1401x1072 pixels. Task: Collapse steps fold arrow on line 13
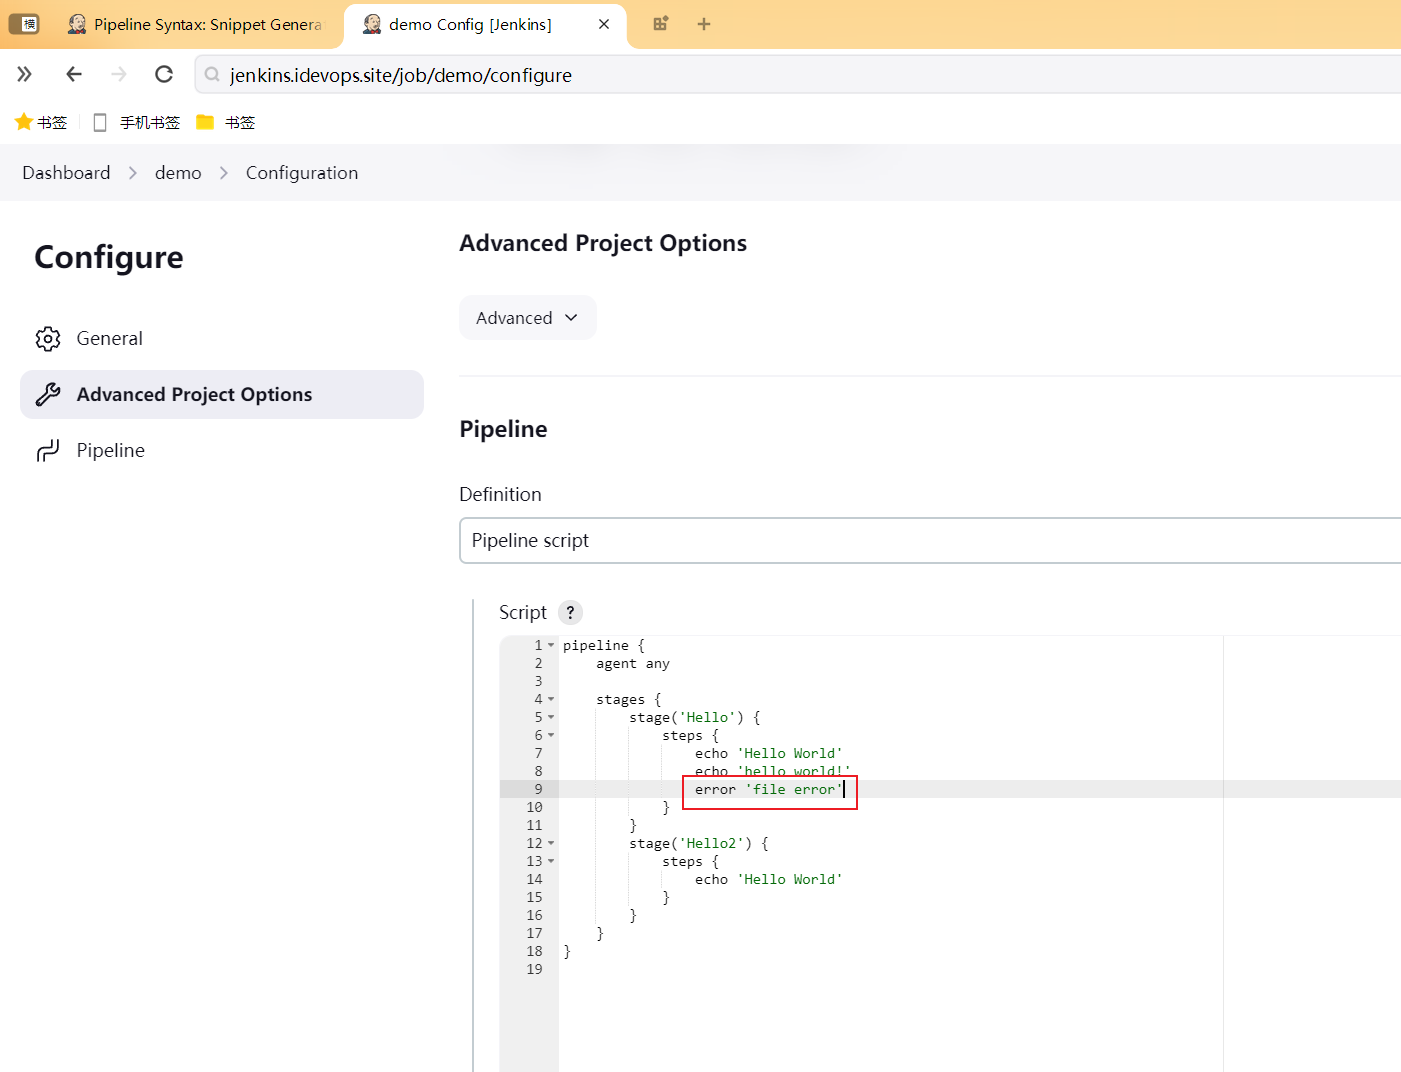551,861
